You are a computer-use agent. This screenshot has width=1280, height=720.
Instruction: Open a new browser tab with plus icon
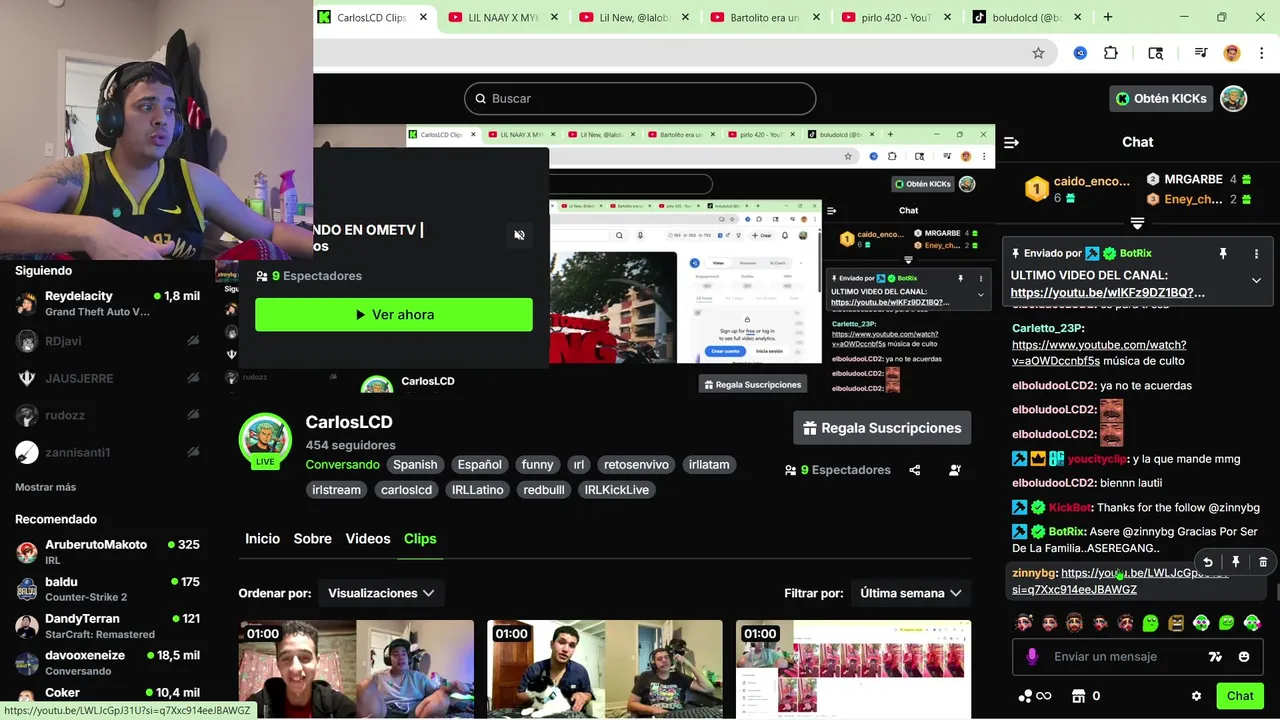point(1108,17)
